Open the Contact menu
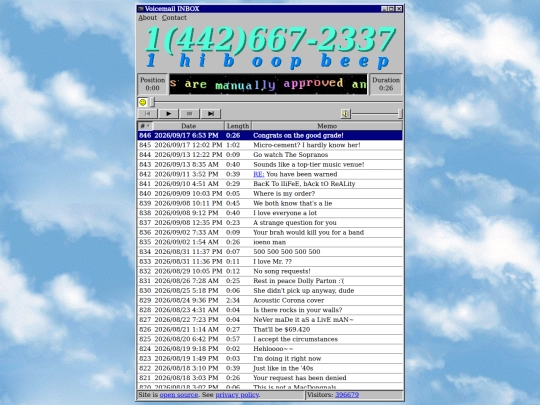The image size is (540, 405). [174, 18]
